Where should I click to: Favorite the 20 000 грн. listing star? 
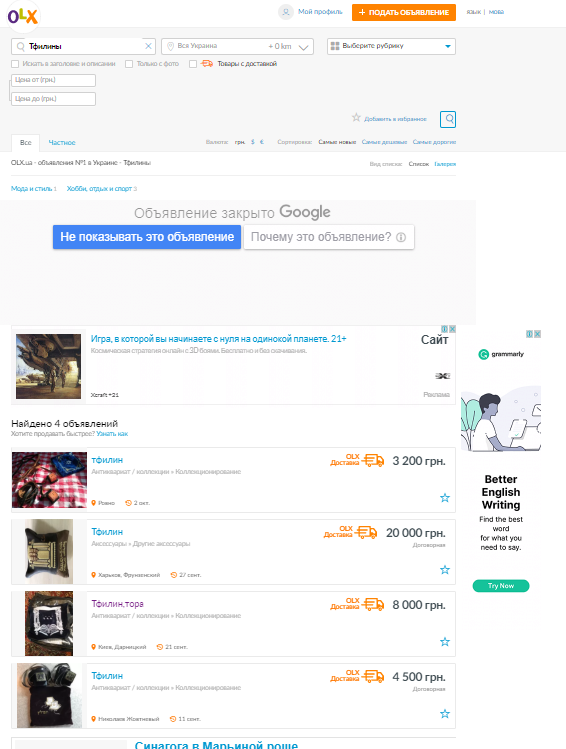click(x=445, y=569)
